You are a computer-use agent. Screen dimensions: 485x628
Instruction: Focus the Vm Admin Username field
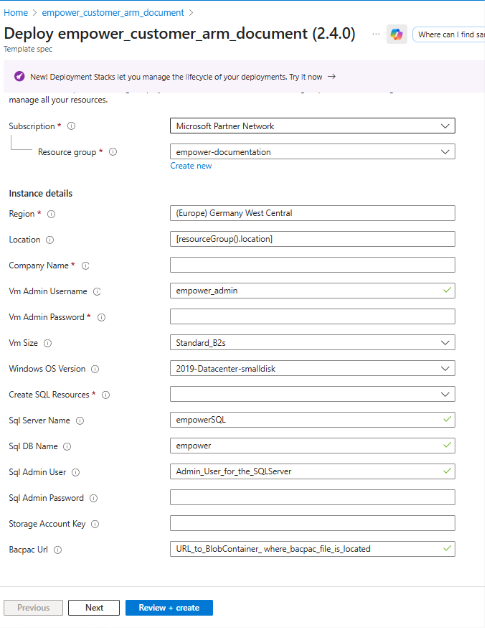tap(312, 291)
